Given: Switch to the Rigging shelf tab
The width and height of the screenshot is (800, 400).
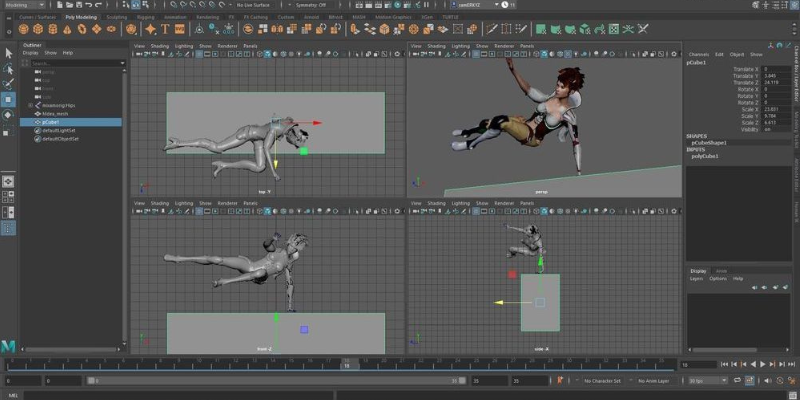Looking at the screenshot, I should (x=145, y=17).
